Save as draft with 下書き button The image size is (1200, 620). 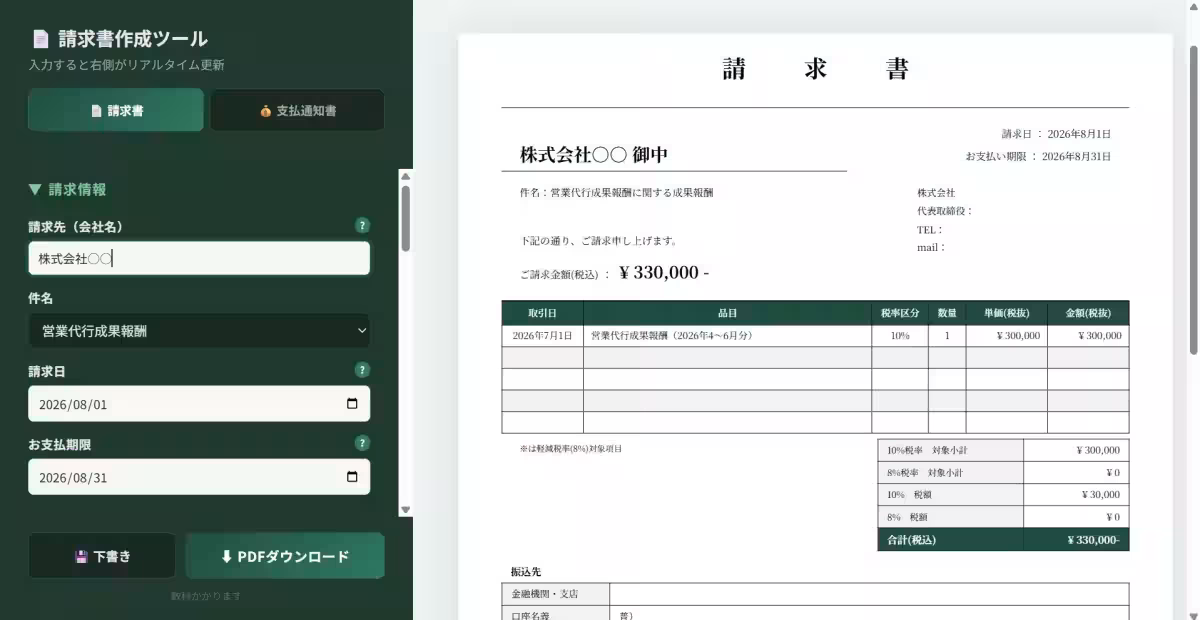coord(102,556)
